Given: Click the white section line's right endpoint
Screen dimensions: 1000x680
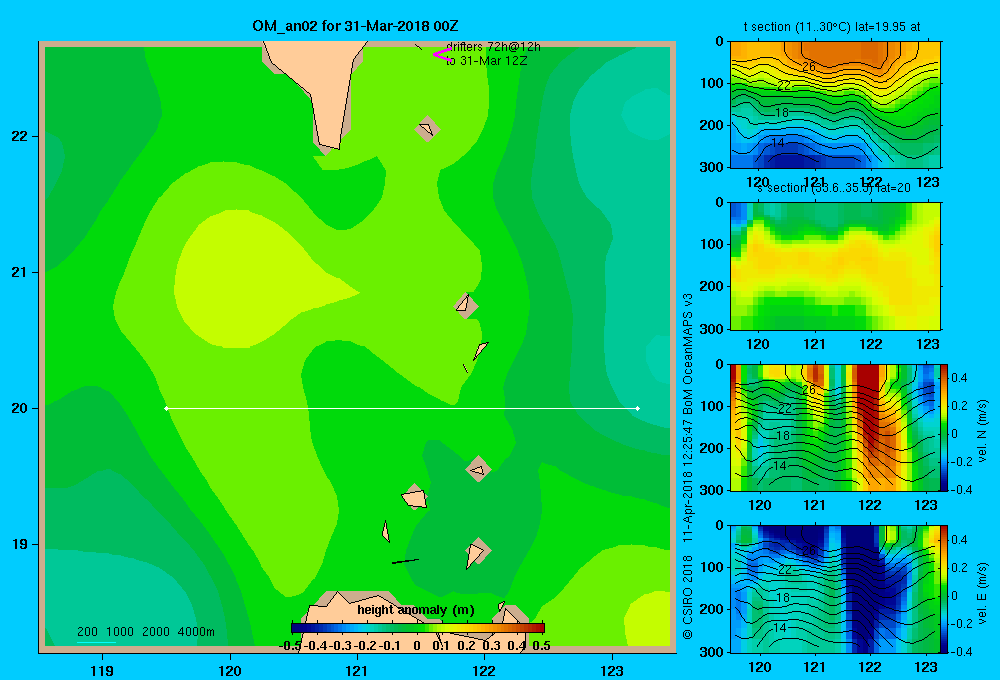Looking at the screenshot, I should (638, 408).
